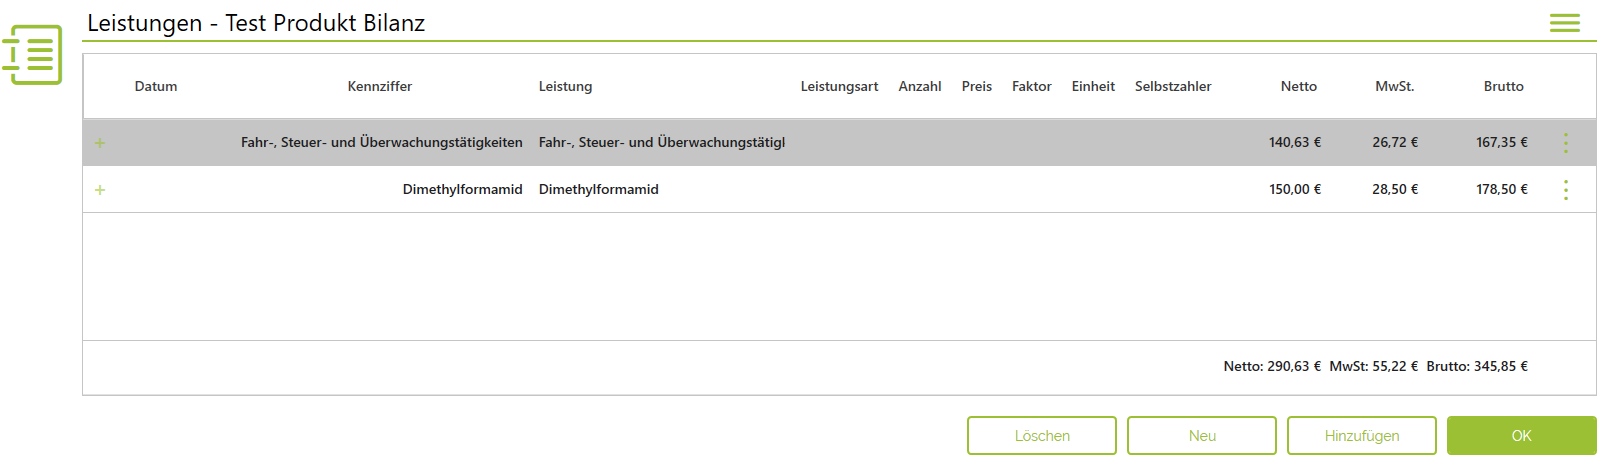1607x461 pixels.
Task: Click the Brutto column header
Action: [1504, 87]
